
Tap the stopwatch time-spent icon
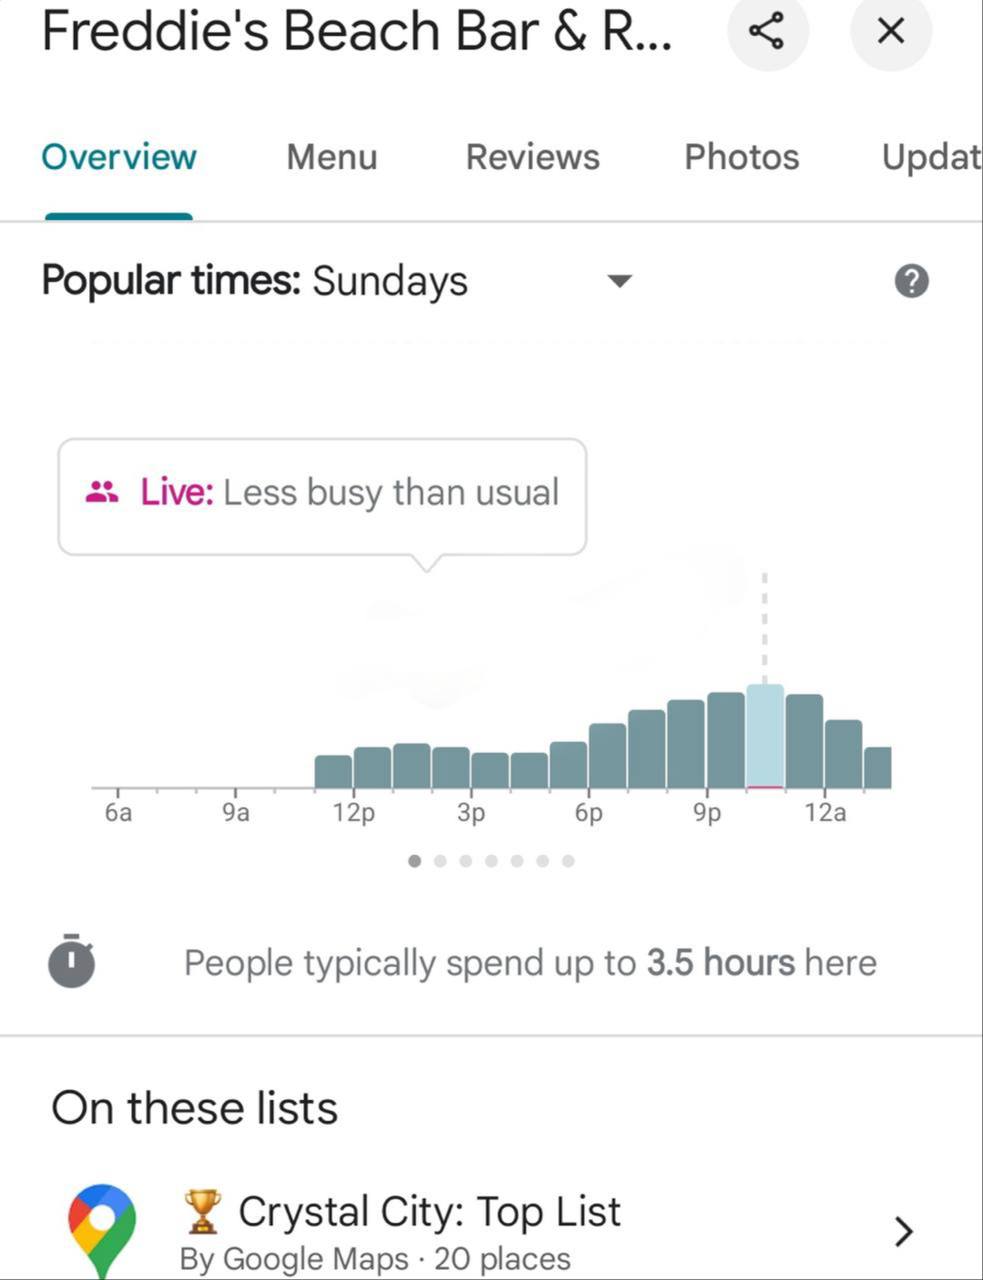71,961
